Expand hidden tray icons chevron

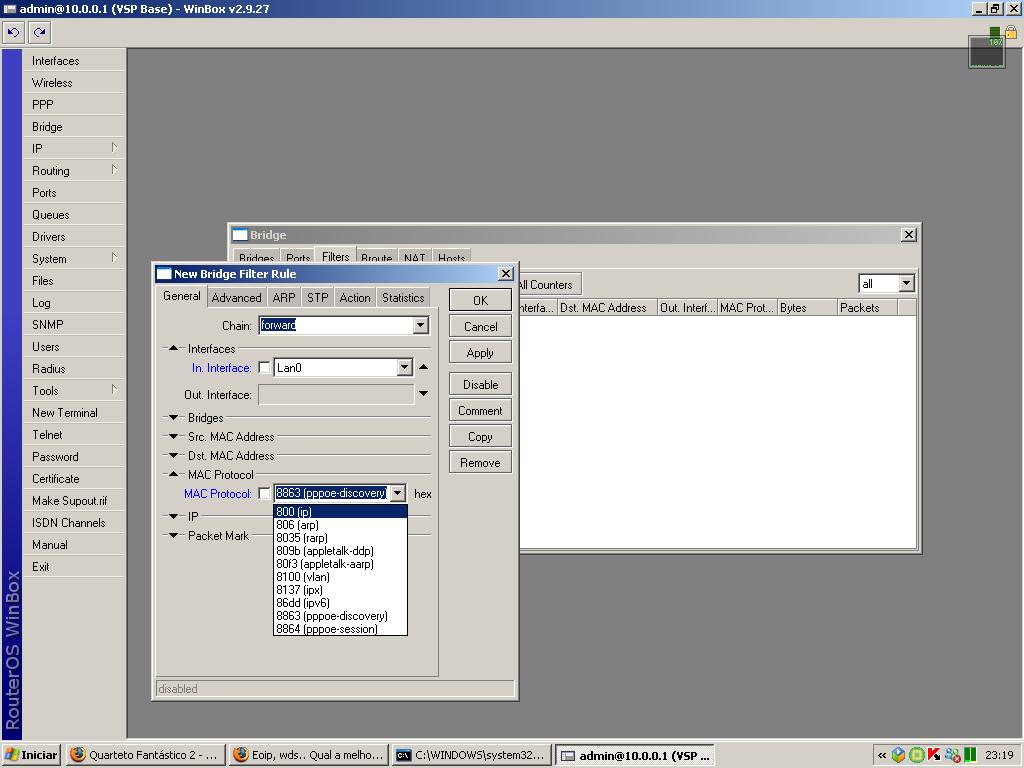click(x=882, y=756)
